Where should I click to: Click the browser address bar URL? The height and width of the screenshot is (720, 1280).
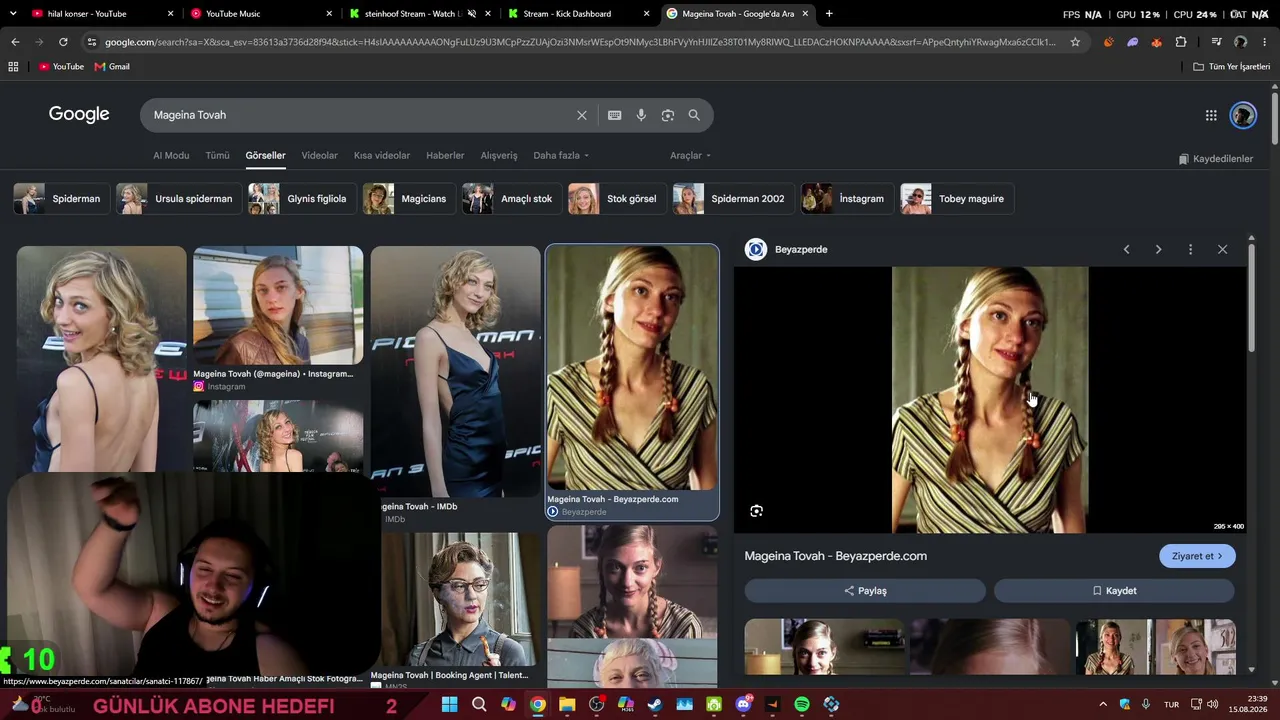pos(580,42)
